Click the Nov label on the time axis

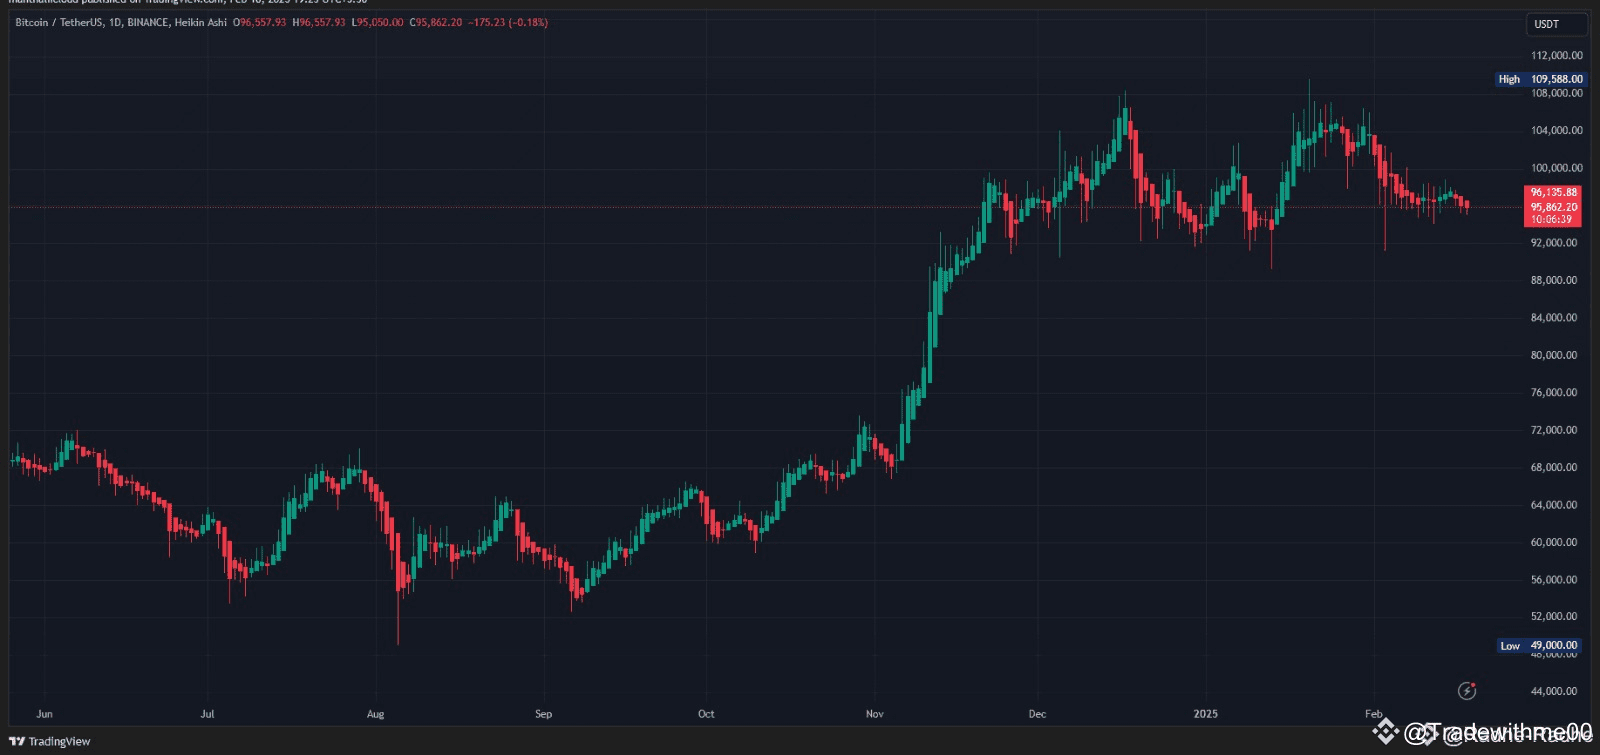(x=874, y=714)
